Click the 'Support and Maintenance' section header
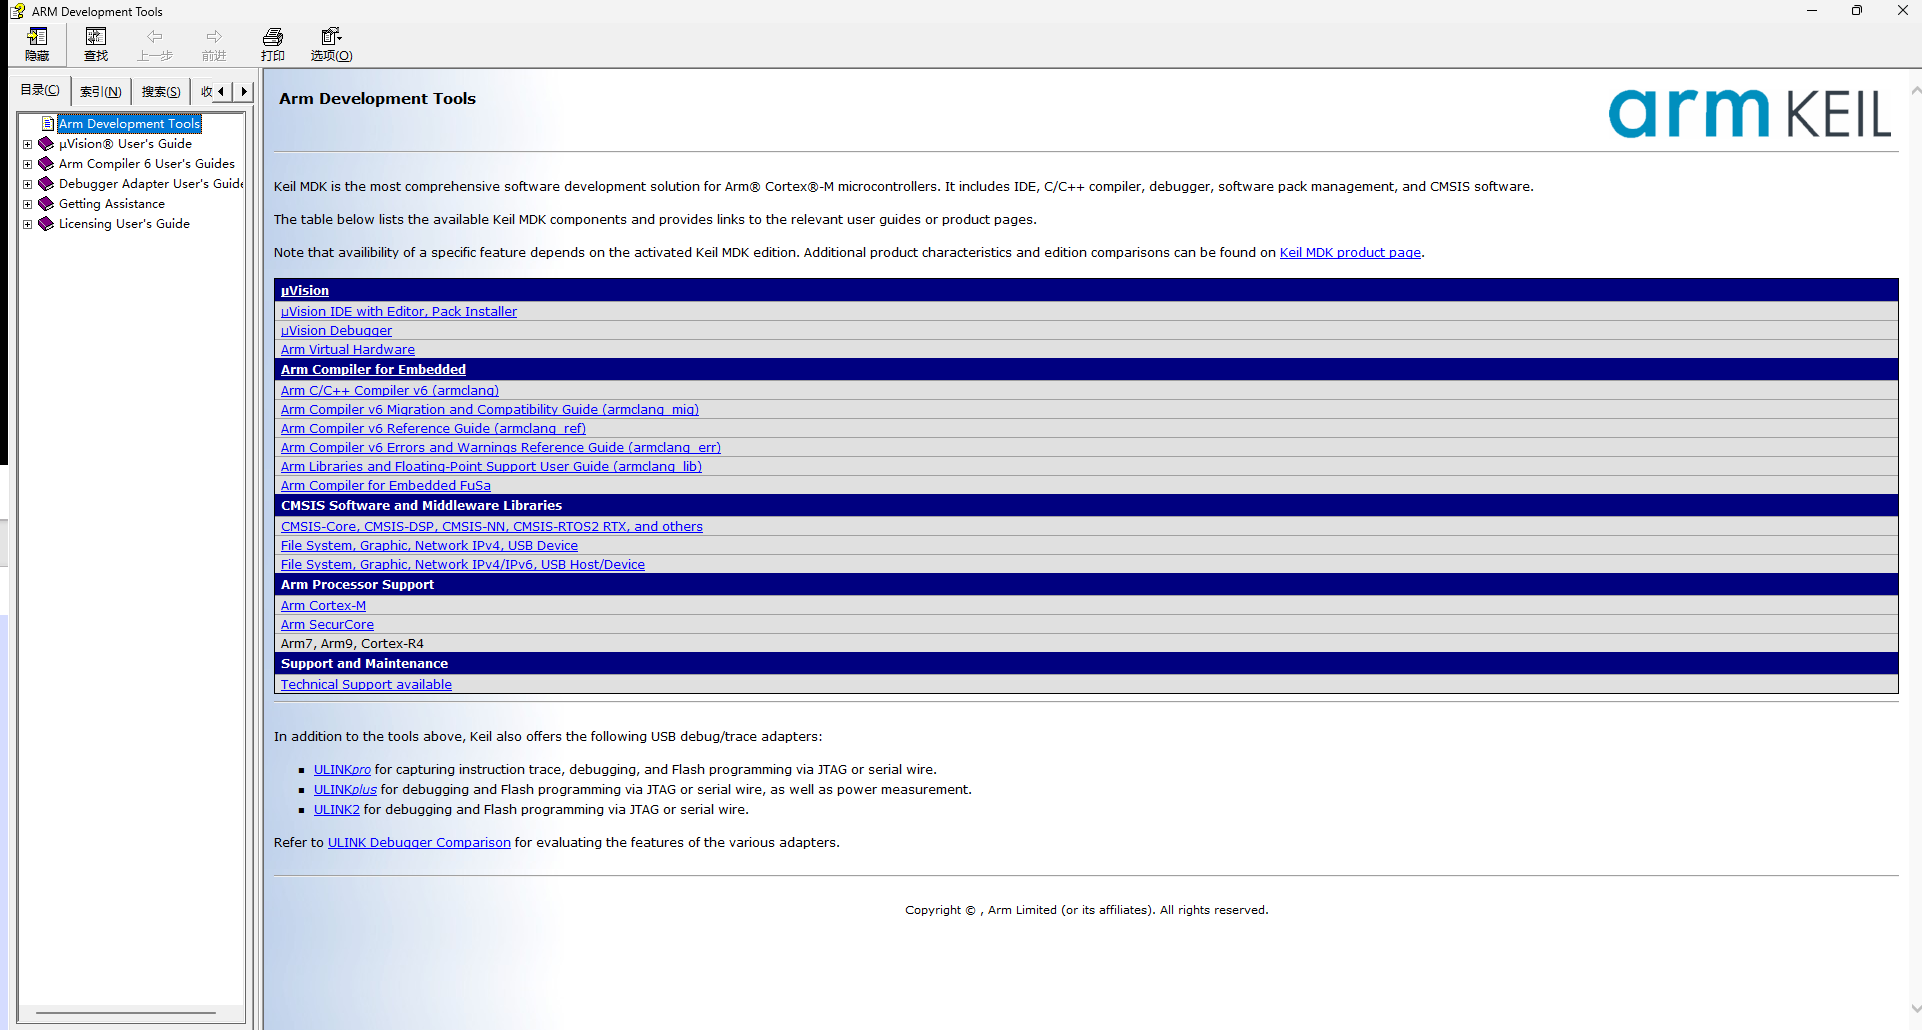Viewport: 1922px width, 1030px height. click(x=364, y=664)
